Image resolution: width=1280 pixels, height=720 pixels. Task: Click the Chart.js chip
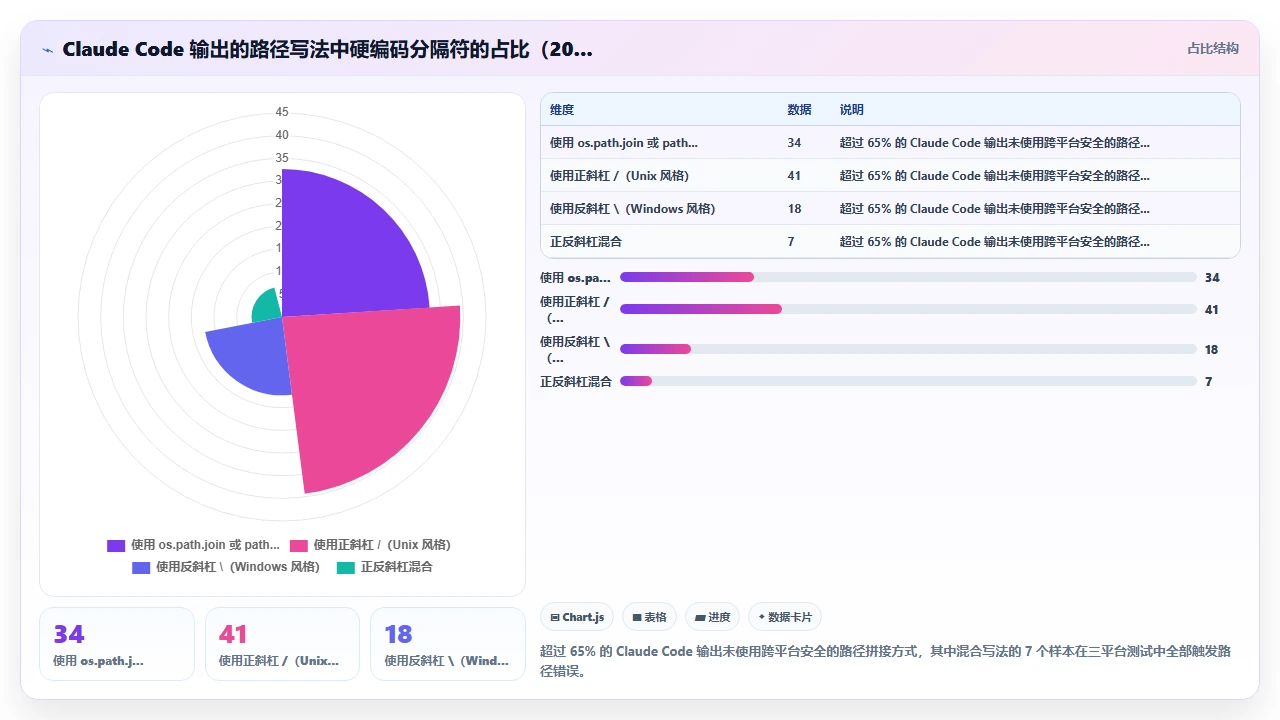click(x=577, y=617)
